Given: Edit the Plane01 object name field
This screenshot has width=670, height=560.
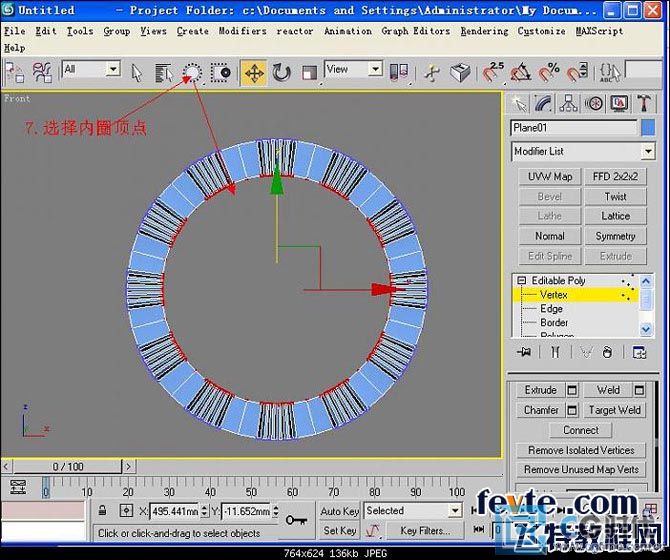Looking at the screenshot, I should coord(573,128).
